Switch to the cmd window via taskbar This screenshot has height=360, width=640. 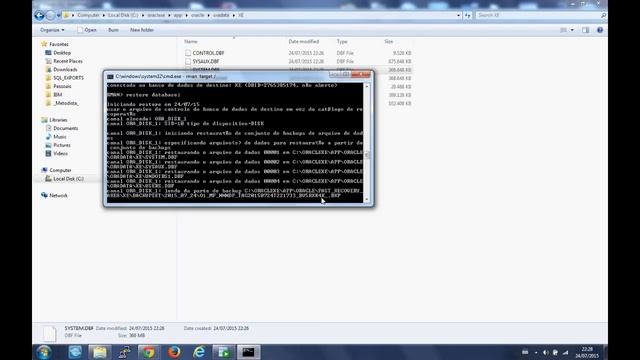point(249,352)
